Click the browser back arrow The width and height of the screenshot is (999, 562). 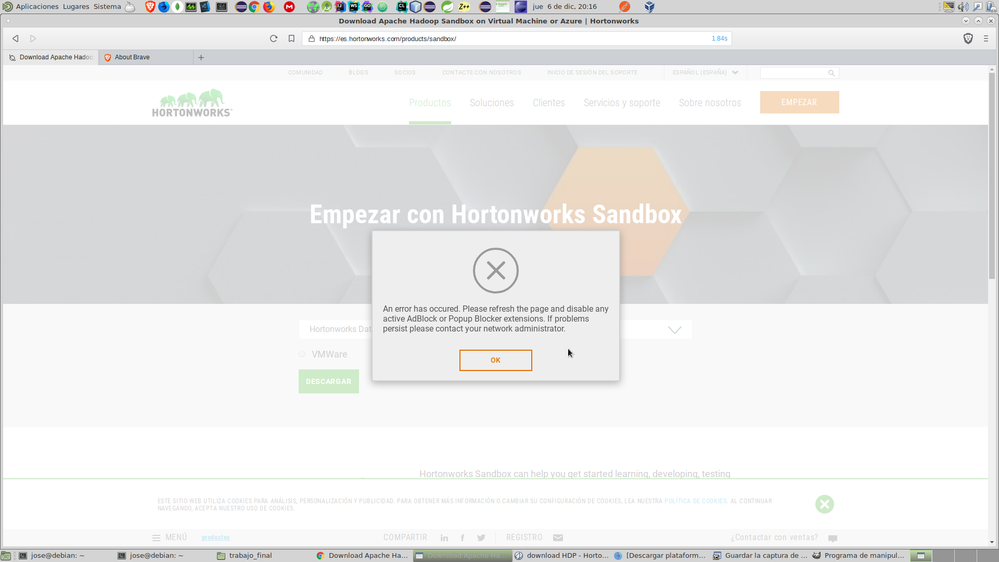[15, 39]
